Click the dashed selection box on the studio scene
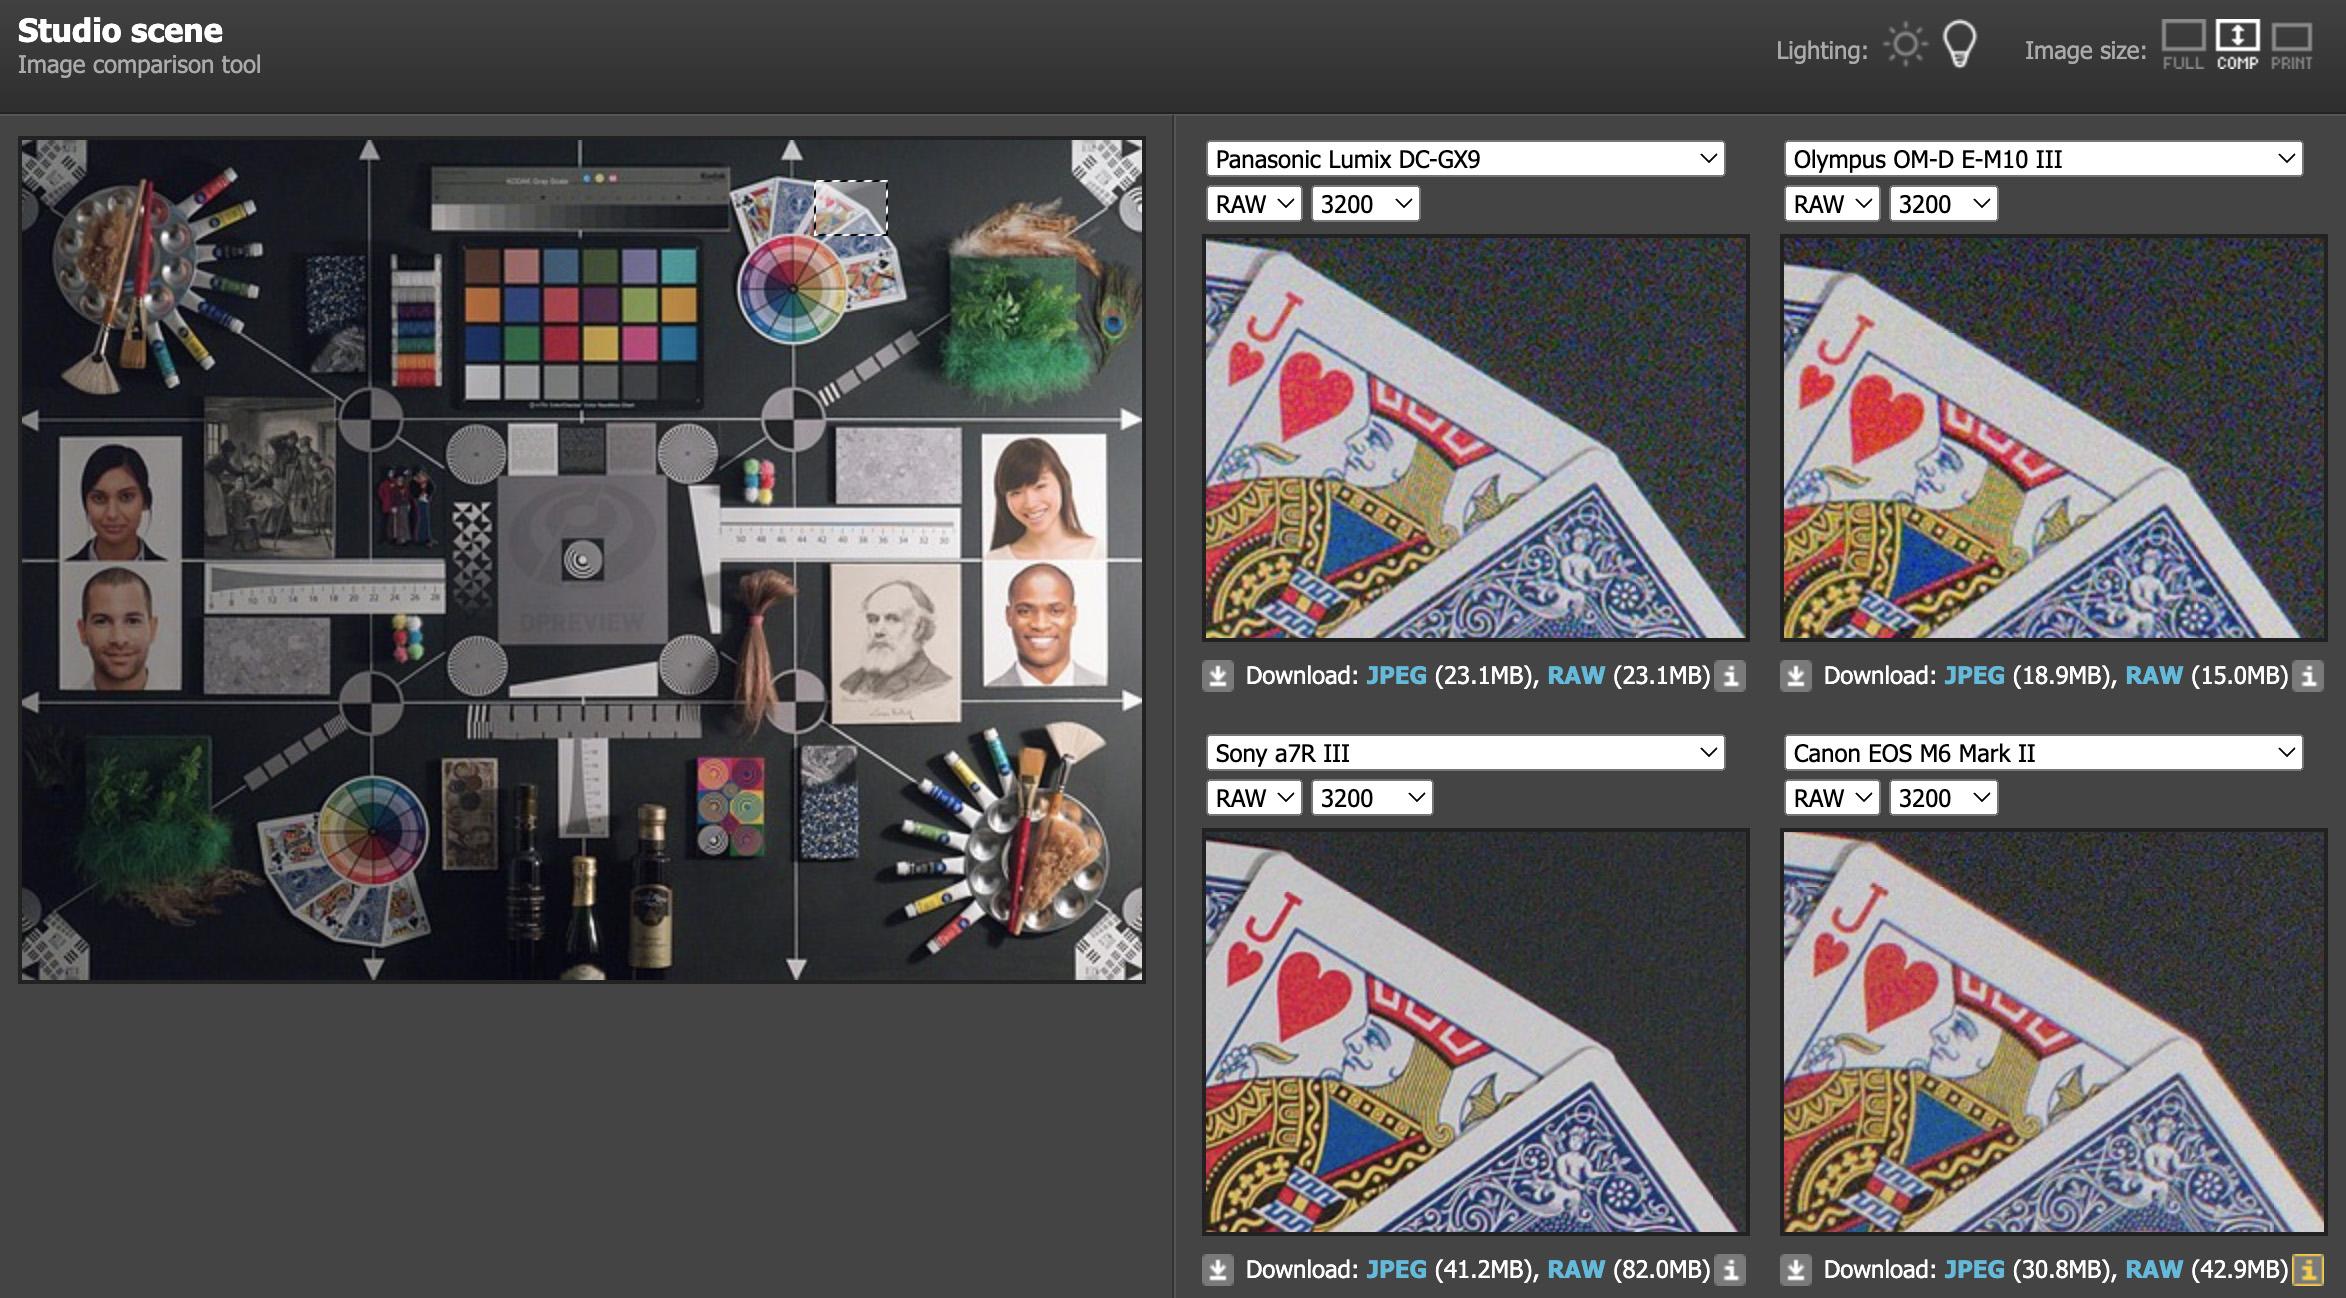The height and width of the screenshot is (1298, 2346). pyautogui.click(x=851, y=208)
